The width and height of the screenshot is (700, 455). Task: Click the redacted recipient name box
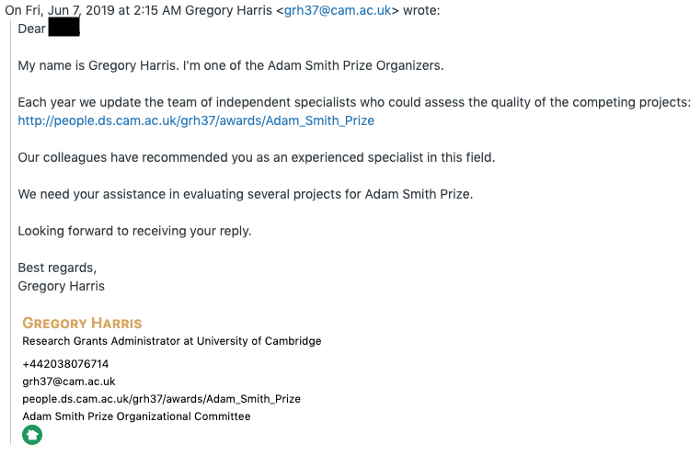click(x=64, y=27)
